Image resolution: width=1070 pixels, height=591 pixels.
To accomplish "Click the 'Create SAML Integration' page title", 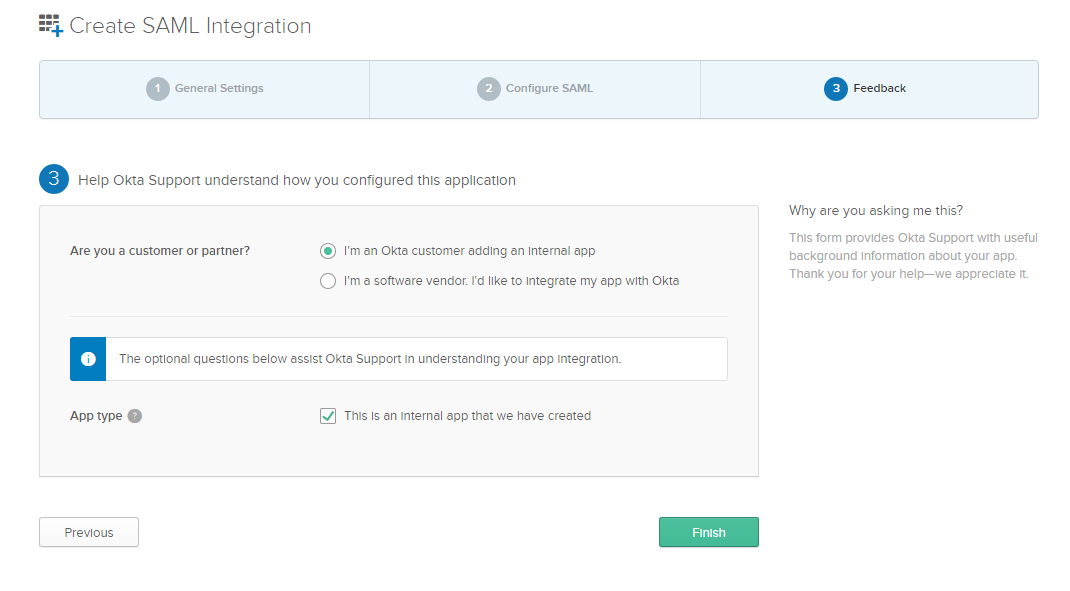I will 190,26.
